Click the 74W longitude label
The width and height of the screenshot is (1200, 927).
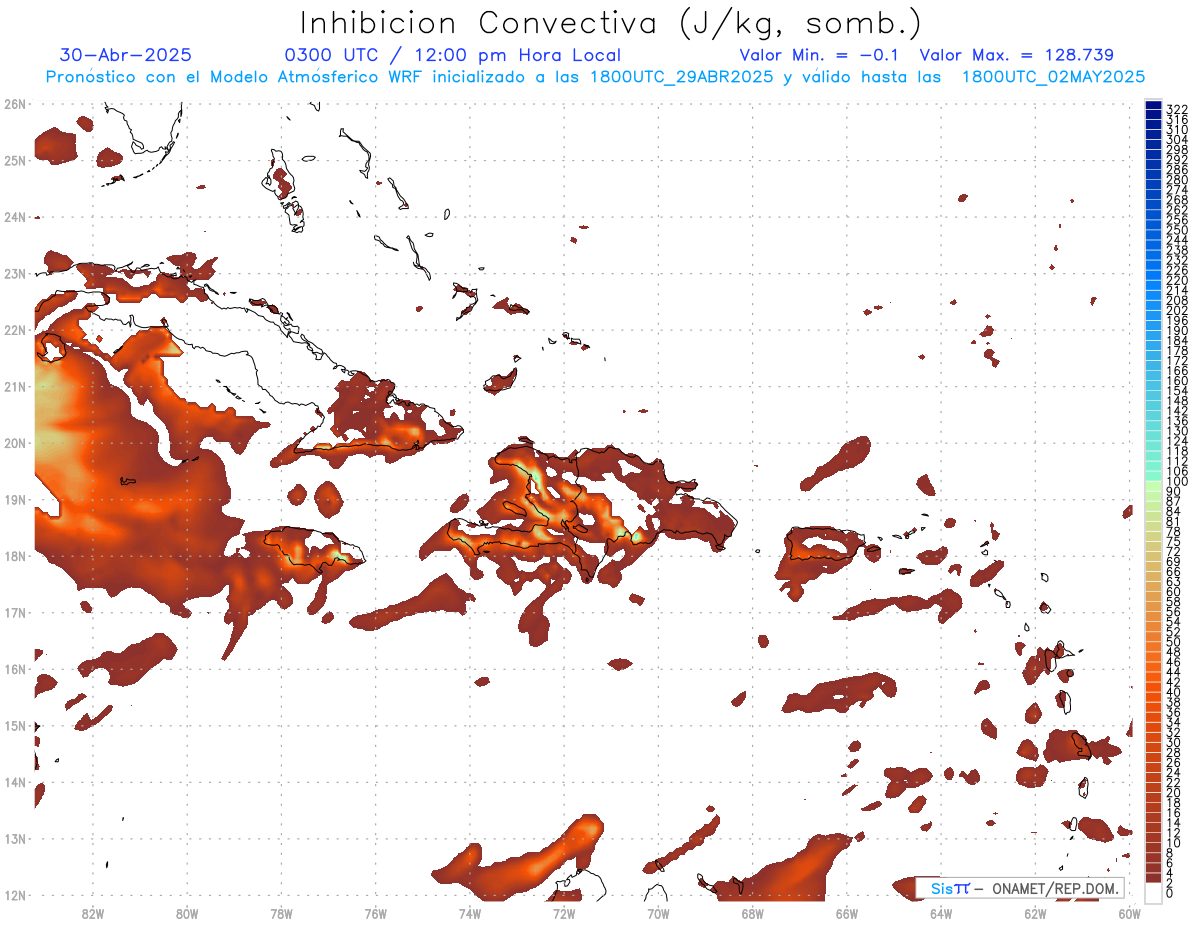coord(469,913)
